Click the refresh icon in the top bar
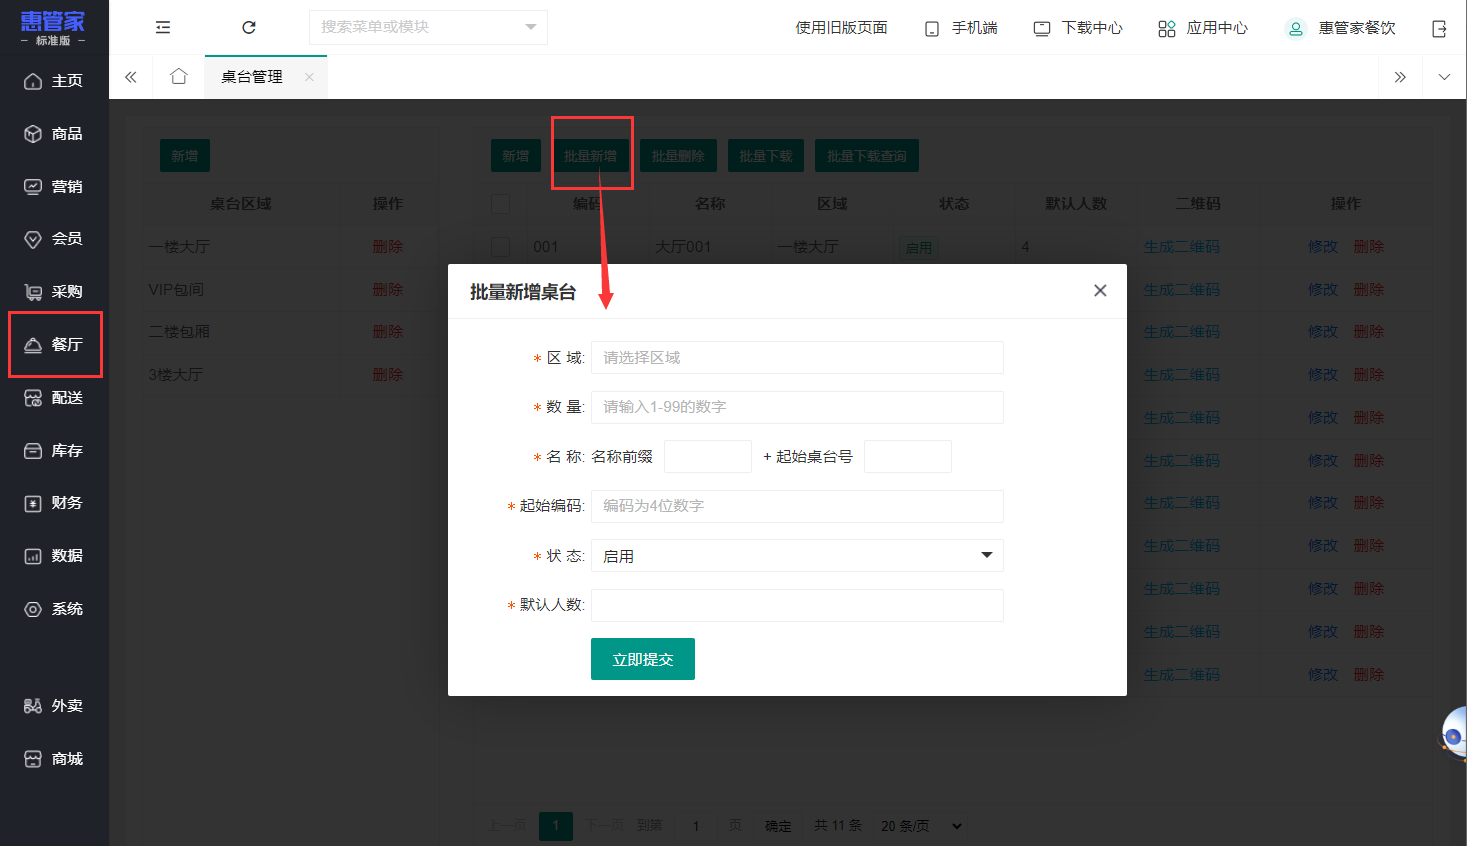 pos(249,28)
